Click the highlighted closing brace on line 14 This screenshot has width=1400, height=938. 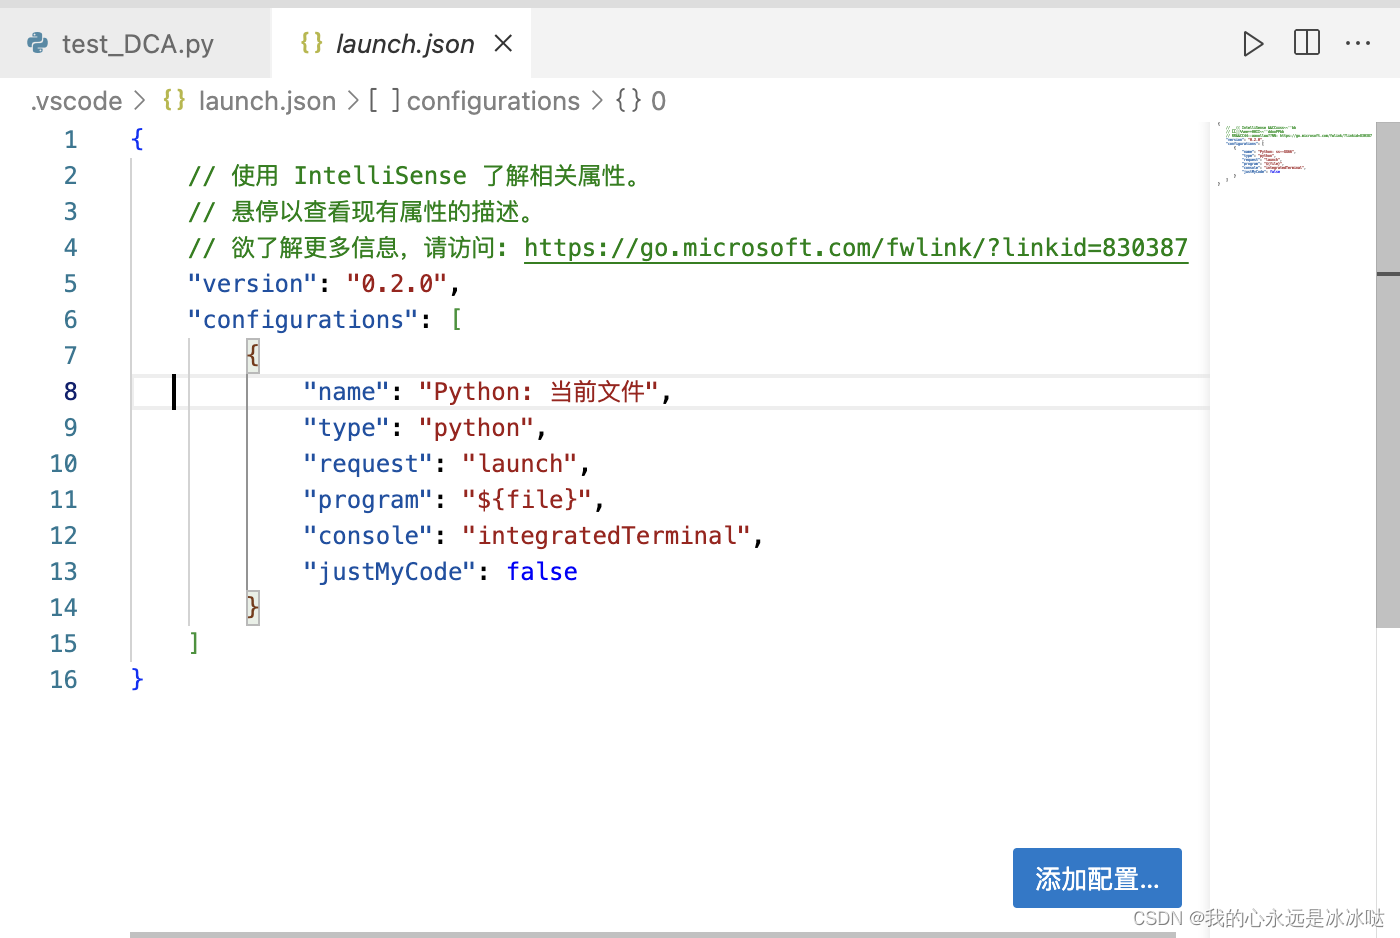tap(253, 608)
